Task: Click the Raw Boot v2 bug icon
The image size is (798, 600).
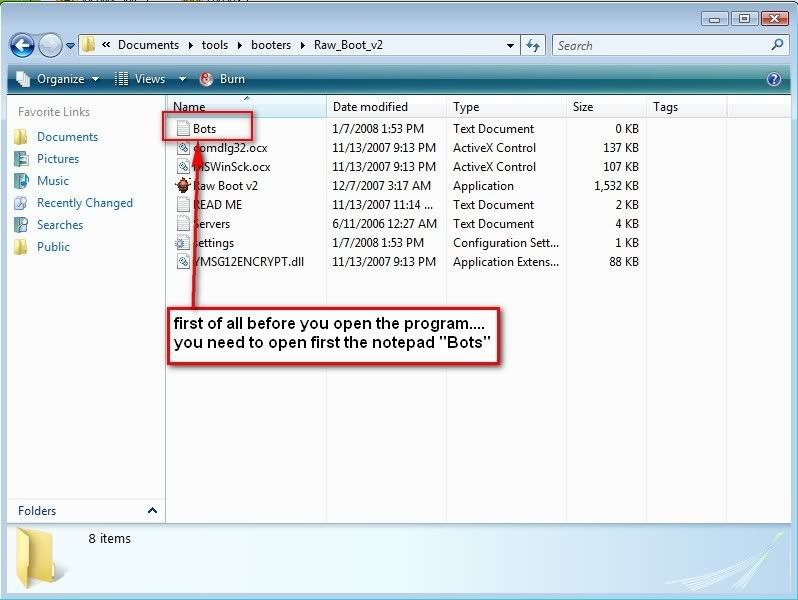Action: coord(183,185)
